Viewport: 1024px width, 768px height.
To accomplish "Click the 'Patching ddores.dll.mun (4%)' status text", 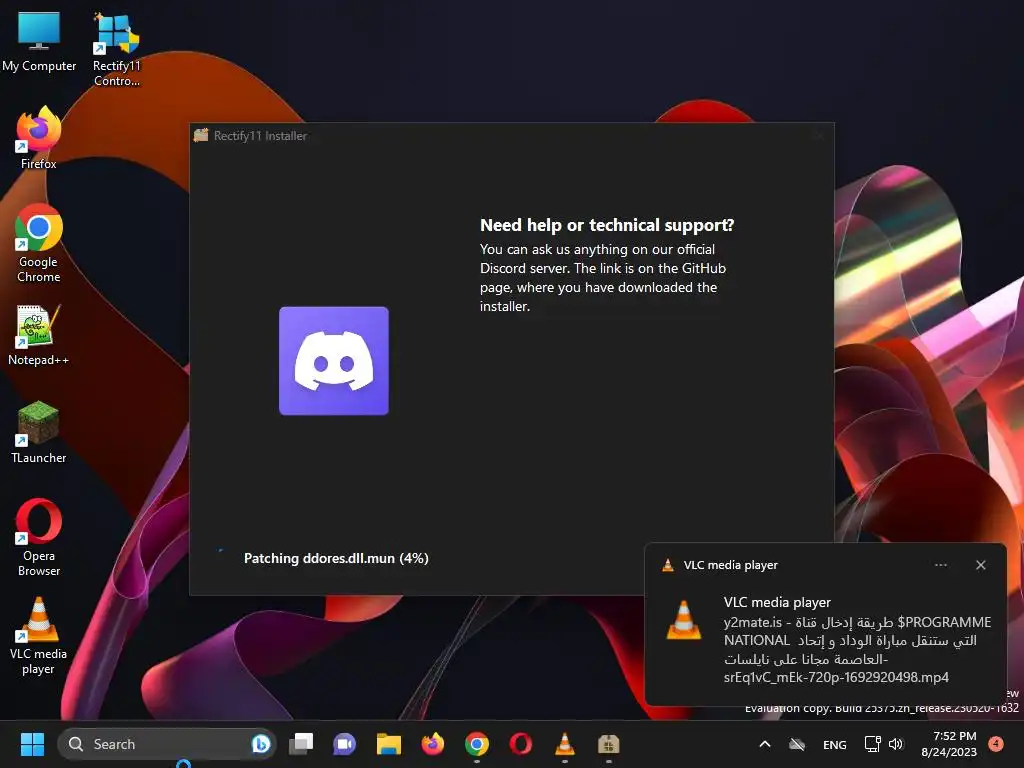I will (336, 558).
